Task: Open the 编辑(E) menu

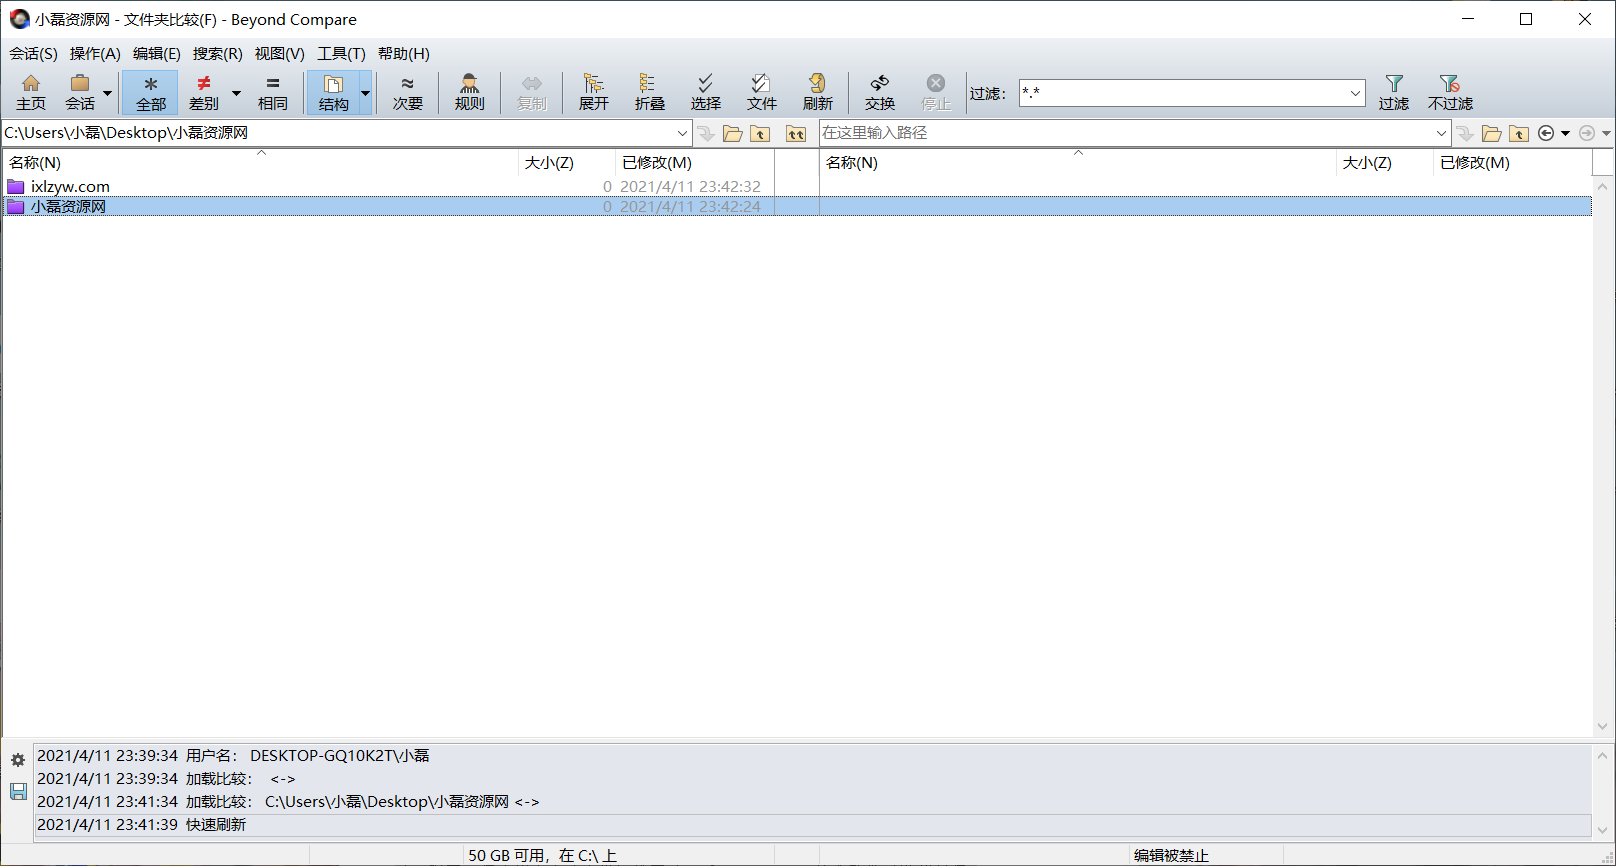Action: (x=157, y=54)
